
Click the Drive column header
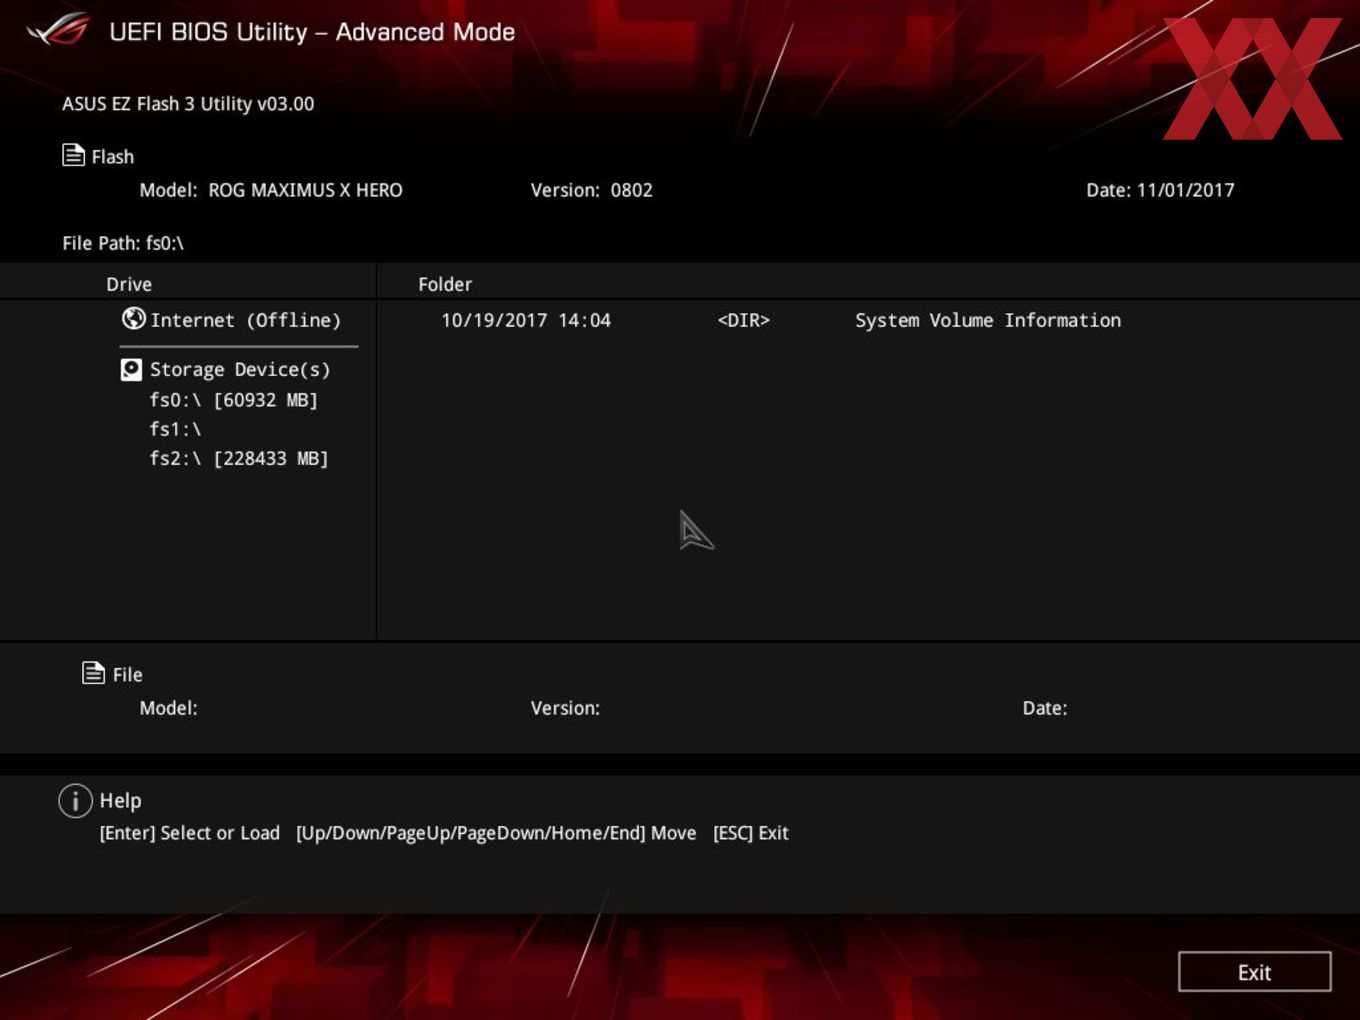click(129, 284)
